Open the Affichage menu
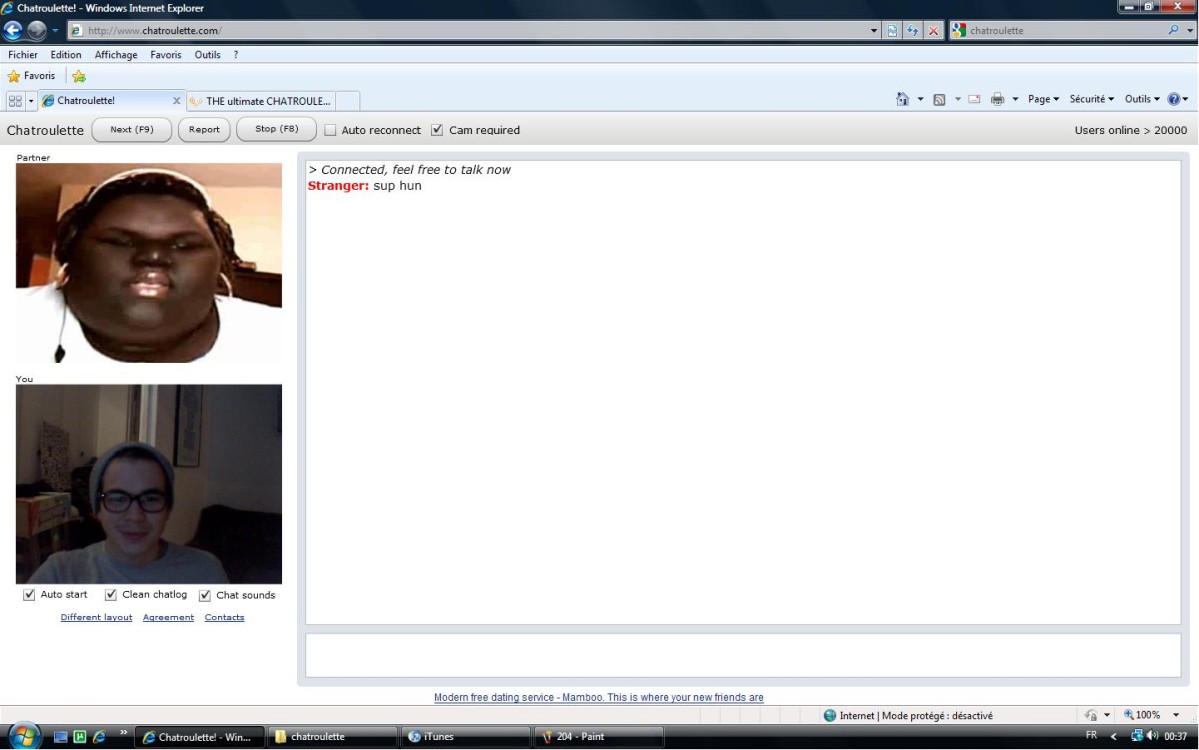The image size is (1199, 750). tap(116, 55)
